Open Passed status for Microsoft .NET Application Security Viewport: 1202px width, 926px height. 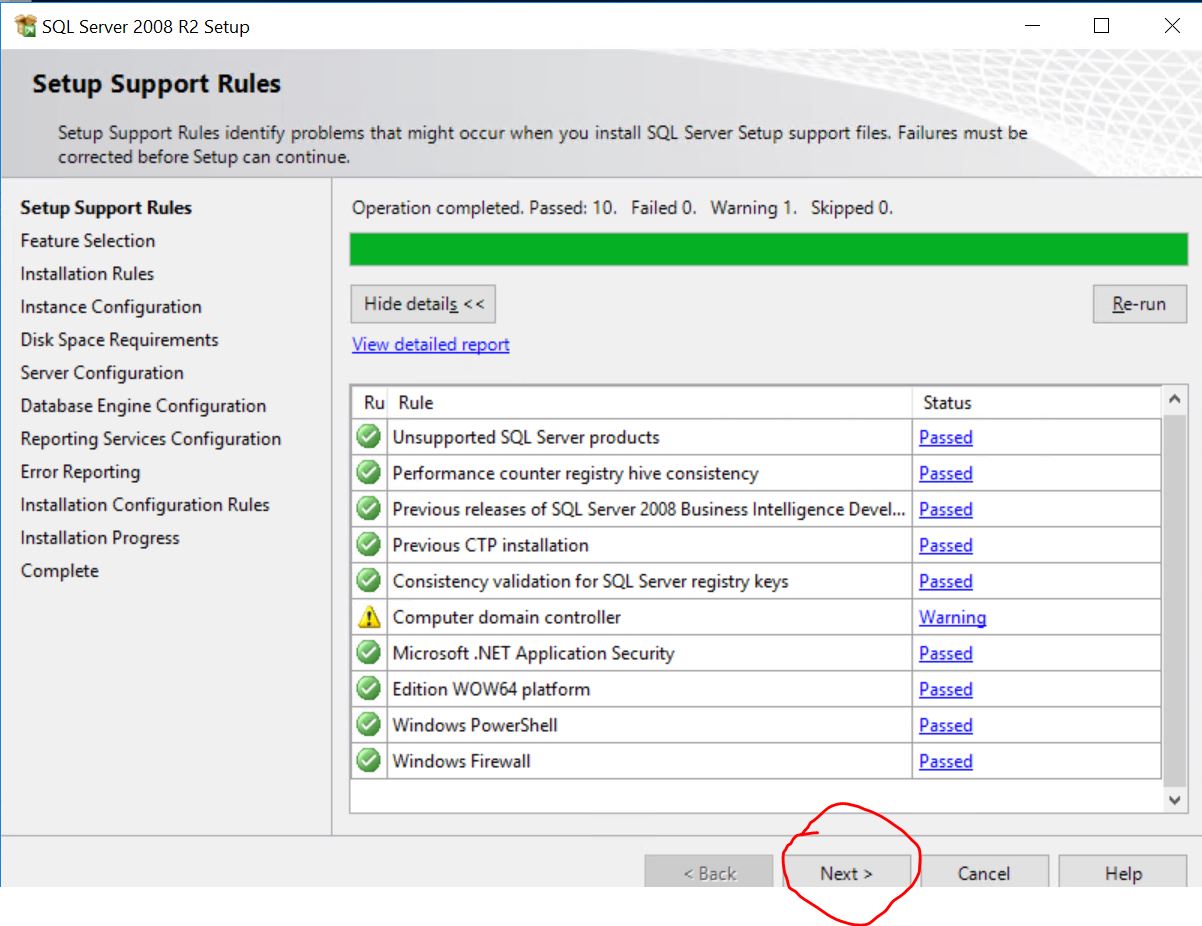click(x=946, y=653)
